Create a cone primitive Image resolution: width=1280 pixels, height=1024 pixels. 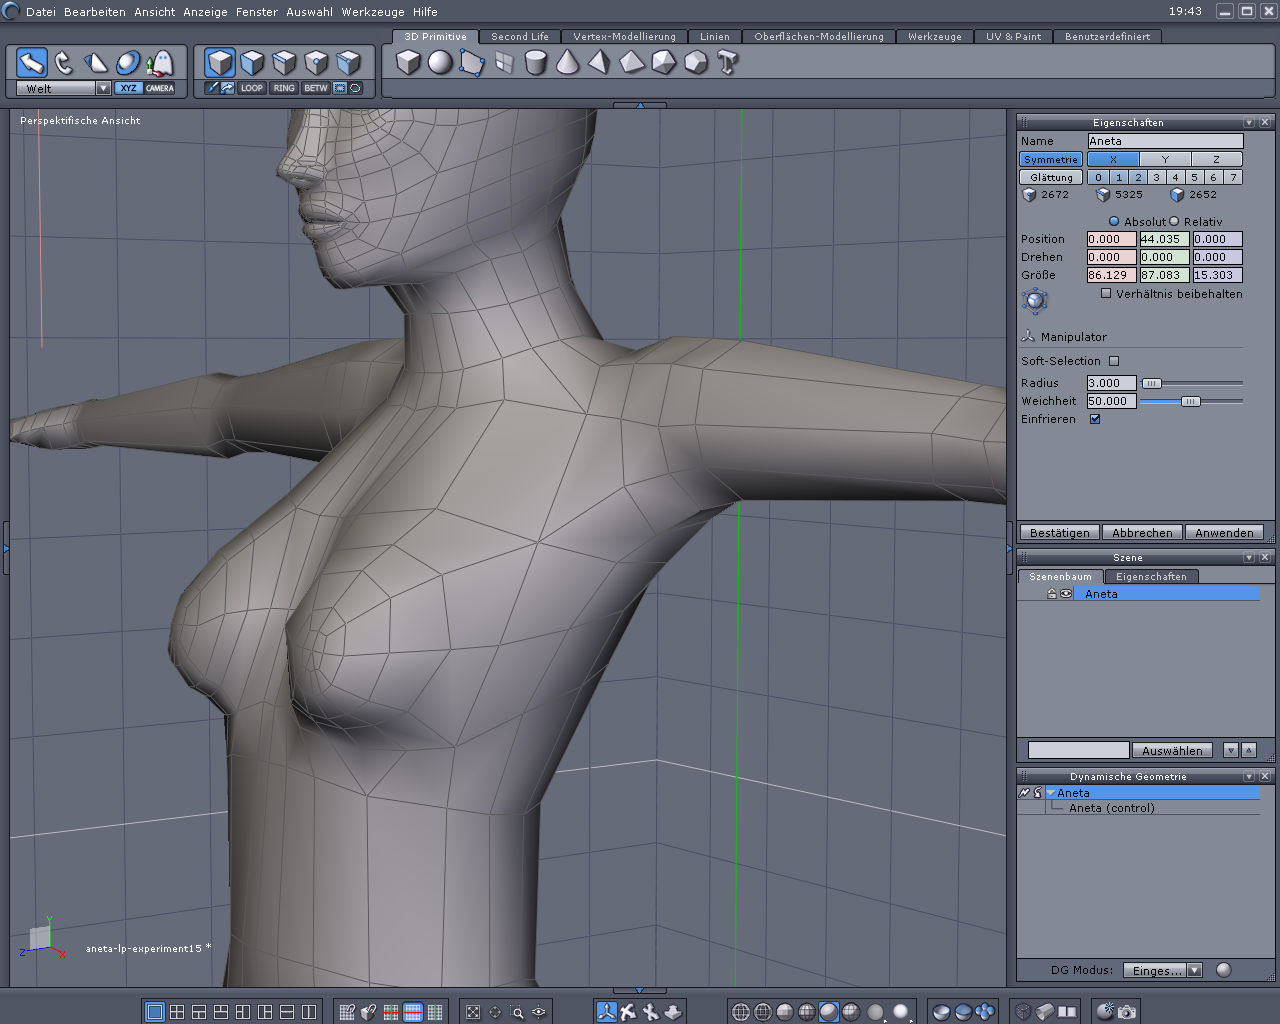[x=568, y=63]
